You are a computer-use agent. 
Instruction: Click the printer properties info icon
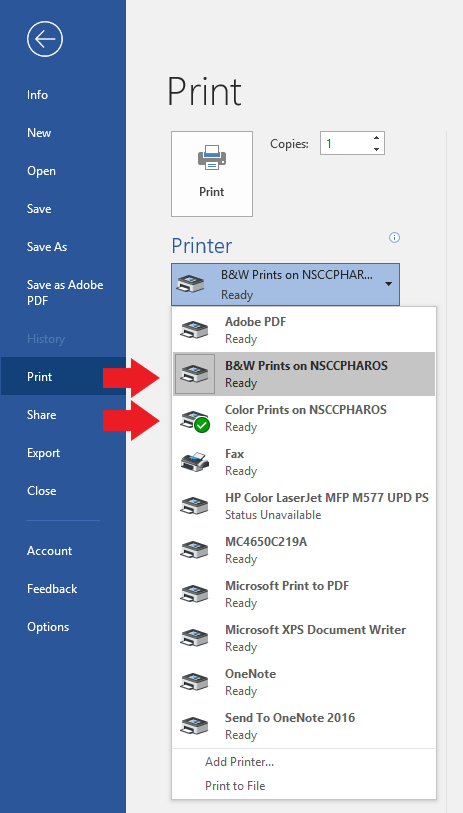395,238
